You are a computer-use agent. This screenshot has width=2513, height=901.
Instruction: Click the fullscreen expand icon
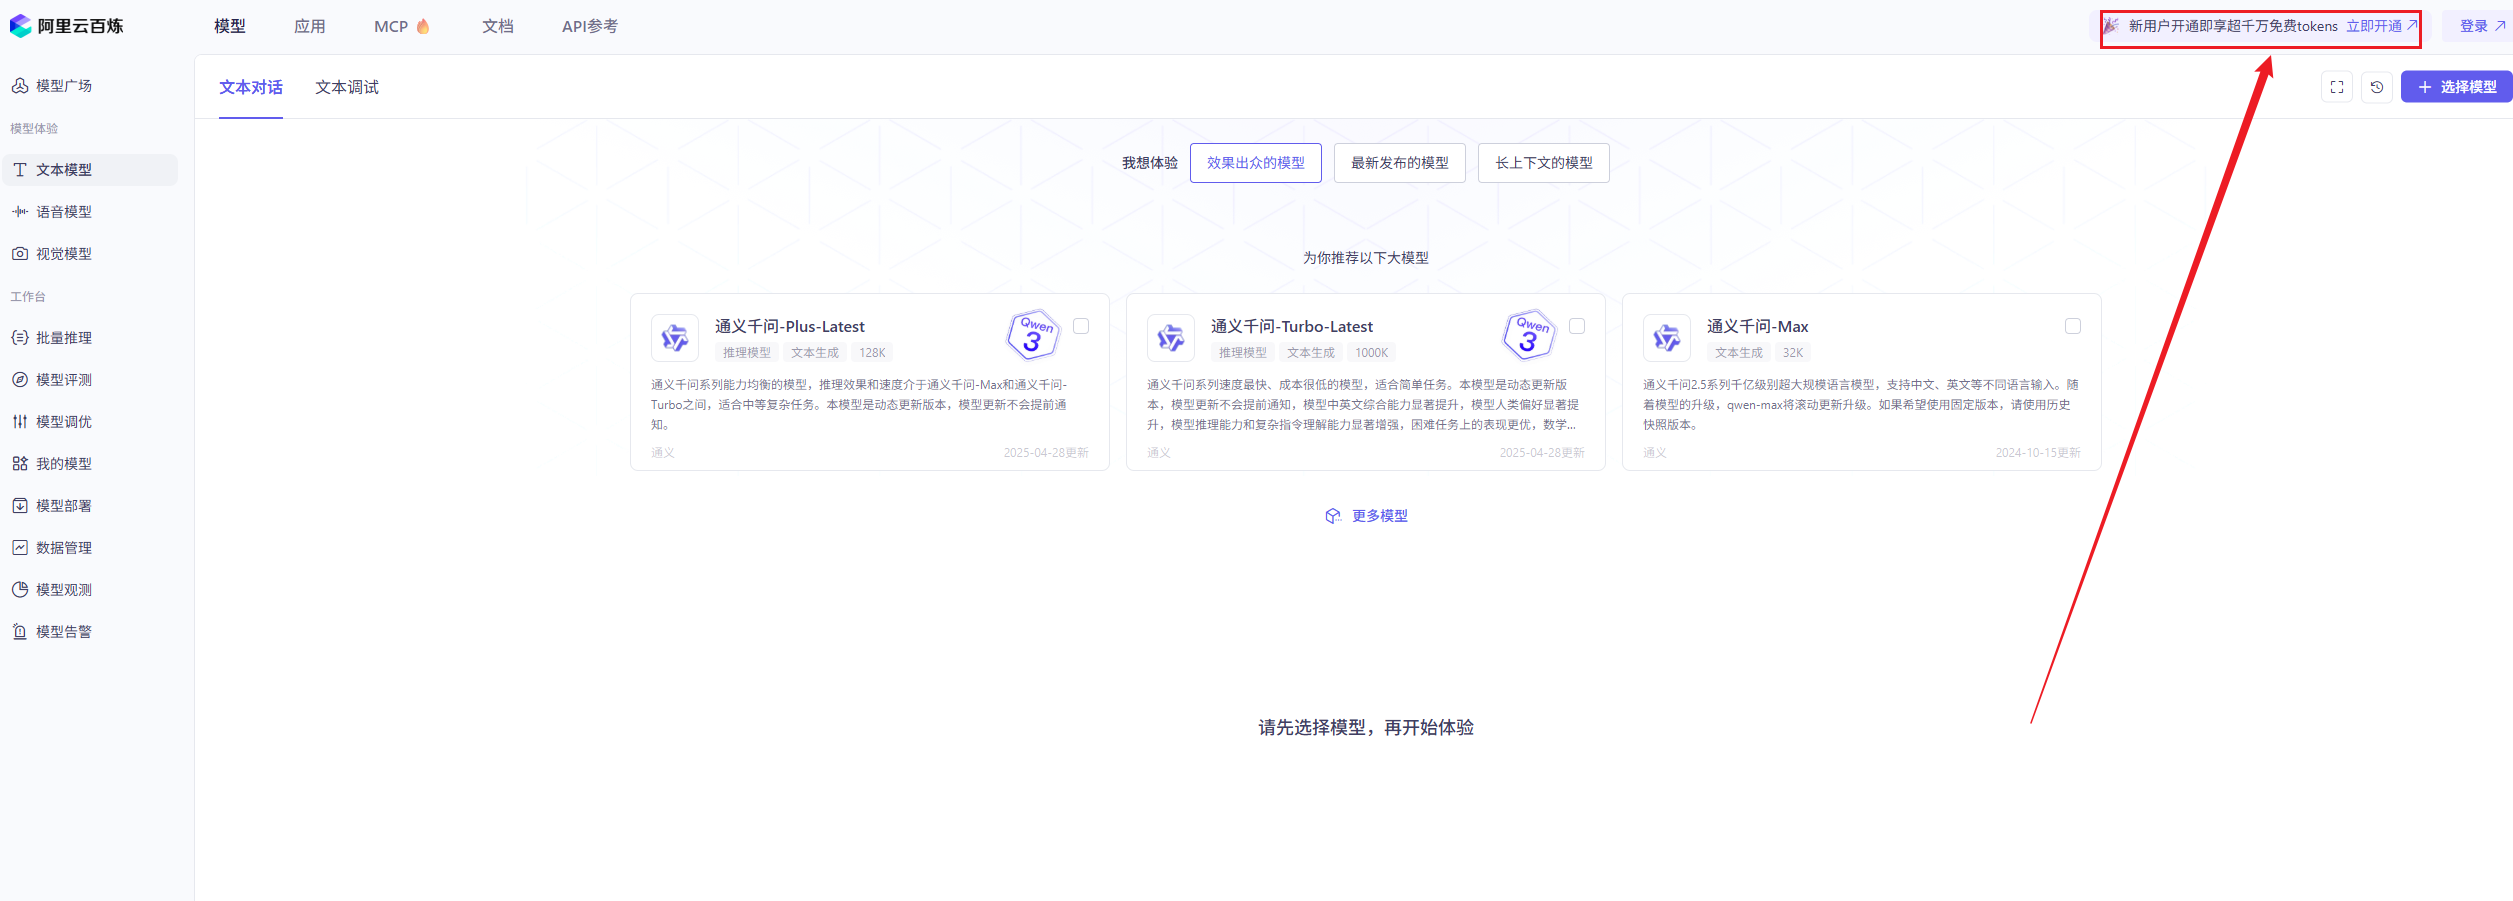tap(2336, 87)
